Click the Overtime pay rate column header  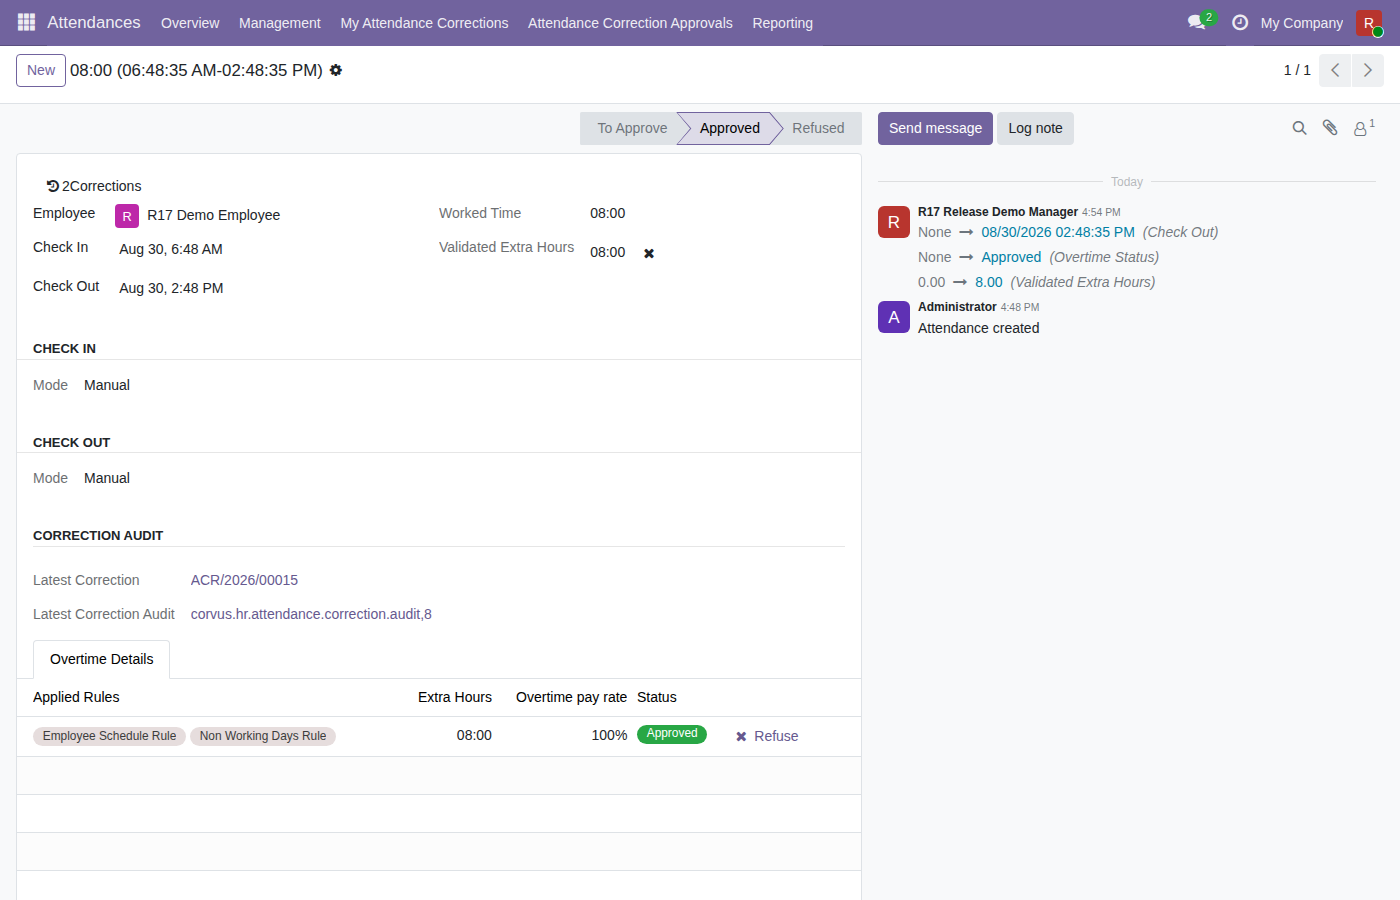(x=571, y=697)
